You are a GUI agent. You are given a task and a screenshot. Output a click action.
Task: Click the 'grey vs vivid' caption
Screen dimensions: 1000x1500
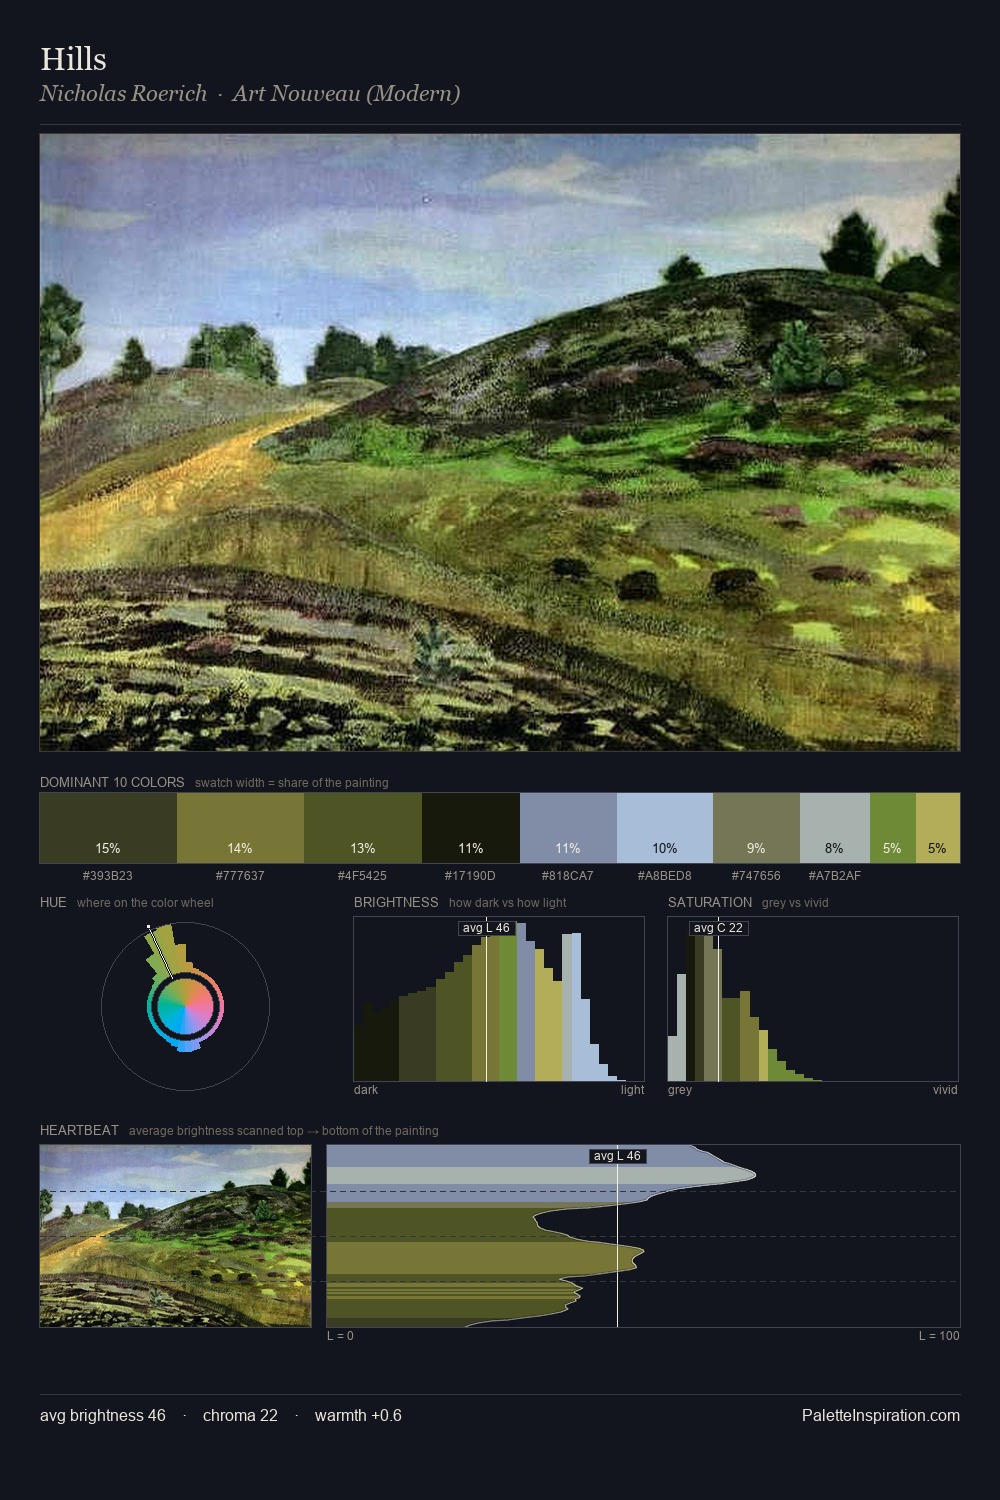coord(795,903)
